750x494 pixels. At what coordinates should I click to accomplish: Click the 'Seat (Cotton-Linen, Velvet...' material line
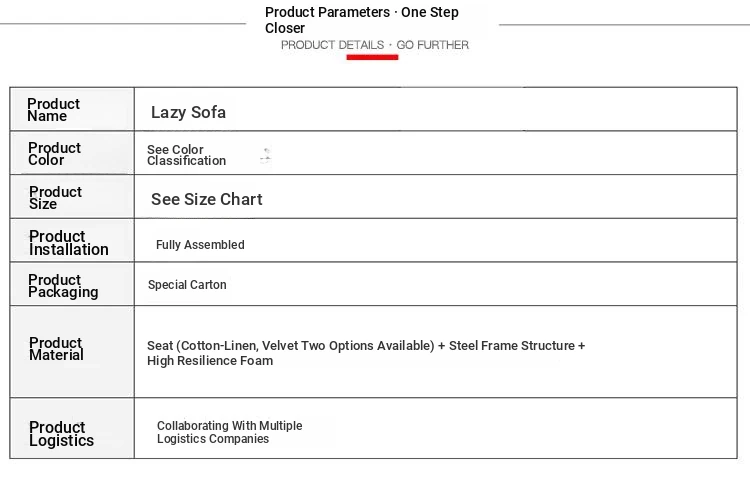(366, 345)
